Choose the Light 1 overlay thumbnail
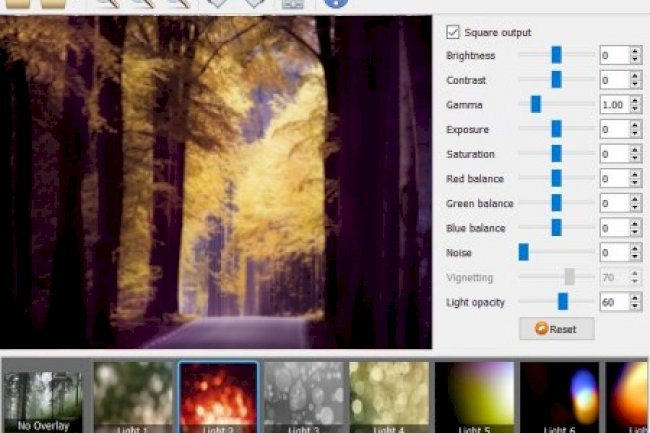 [133, 398]
